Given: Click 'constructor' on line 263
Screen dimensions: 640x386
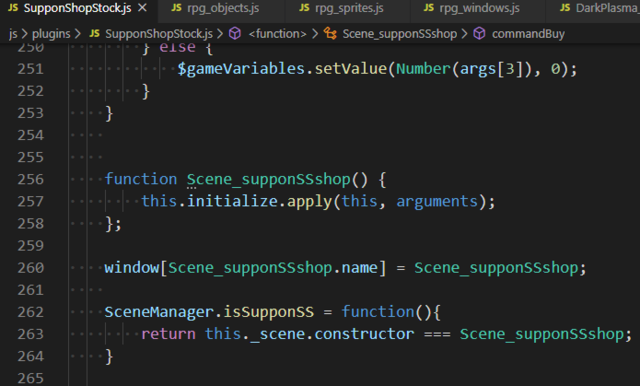Looking at the screenshot, I should click(364, 334).
